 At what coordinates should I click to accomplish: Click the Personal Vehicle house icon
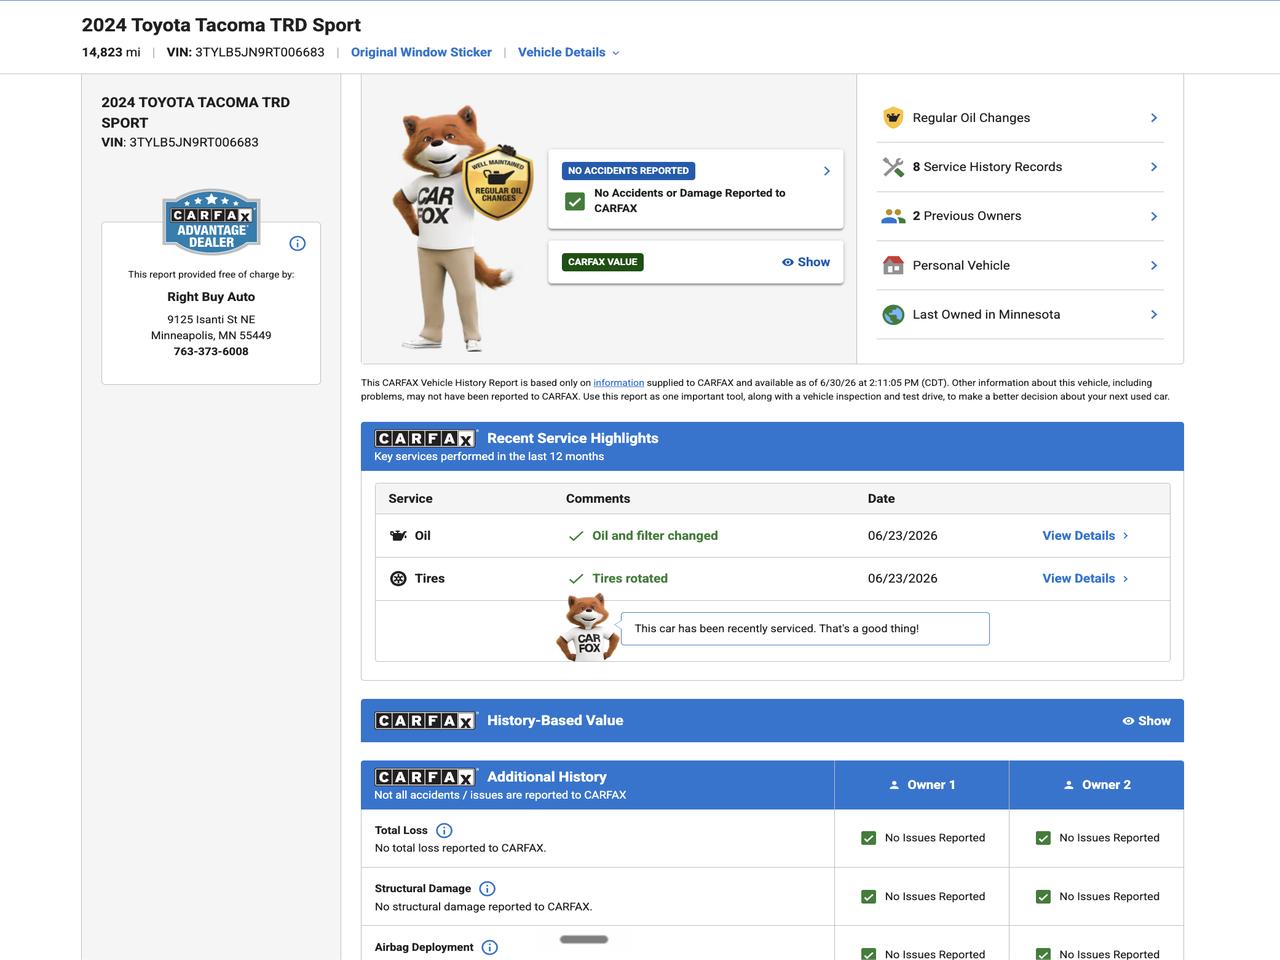click(x=893, y=265)
